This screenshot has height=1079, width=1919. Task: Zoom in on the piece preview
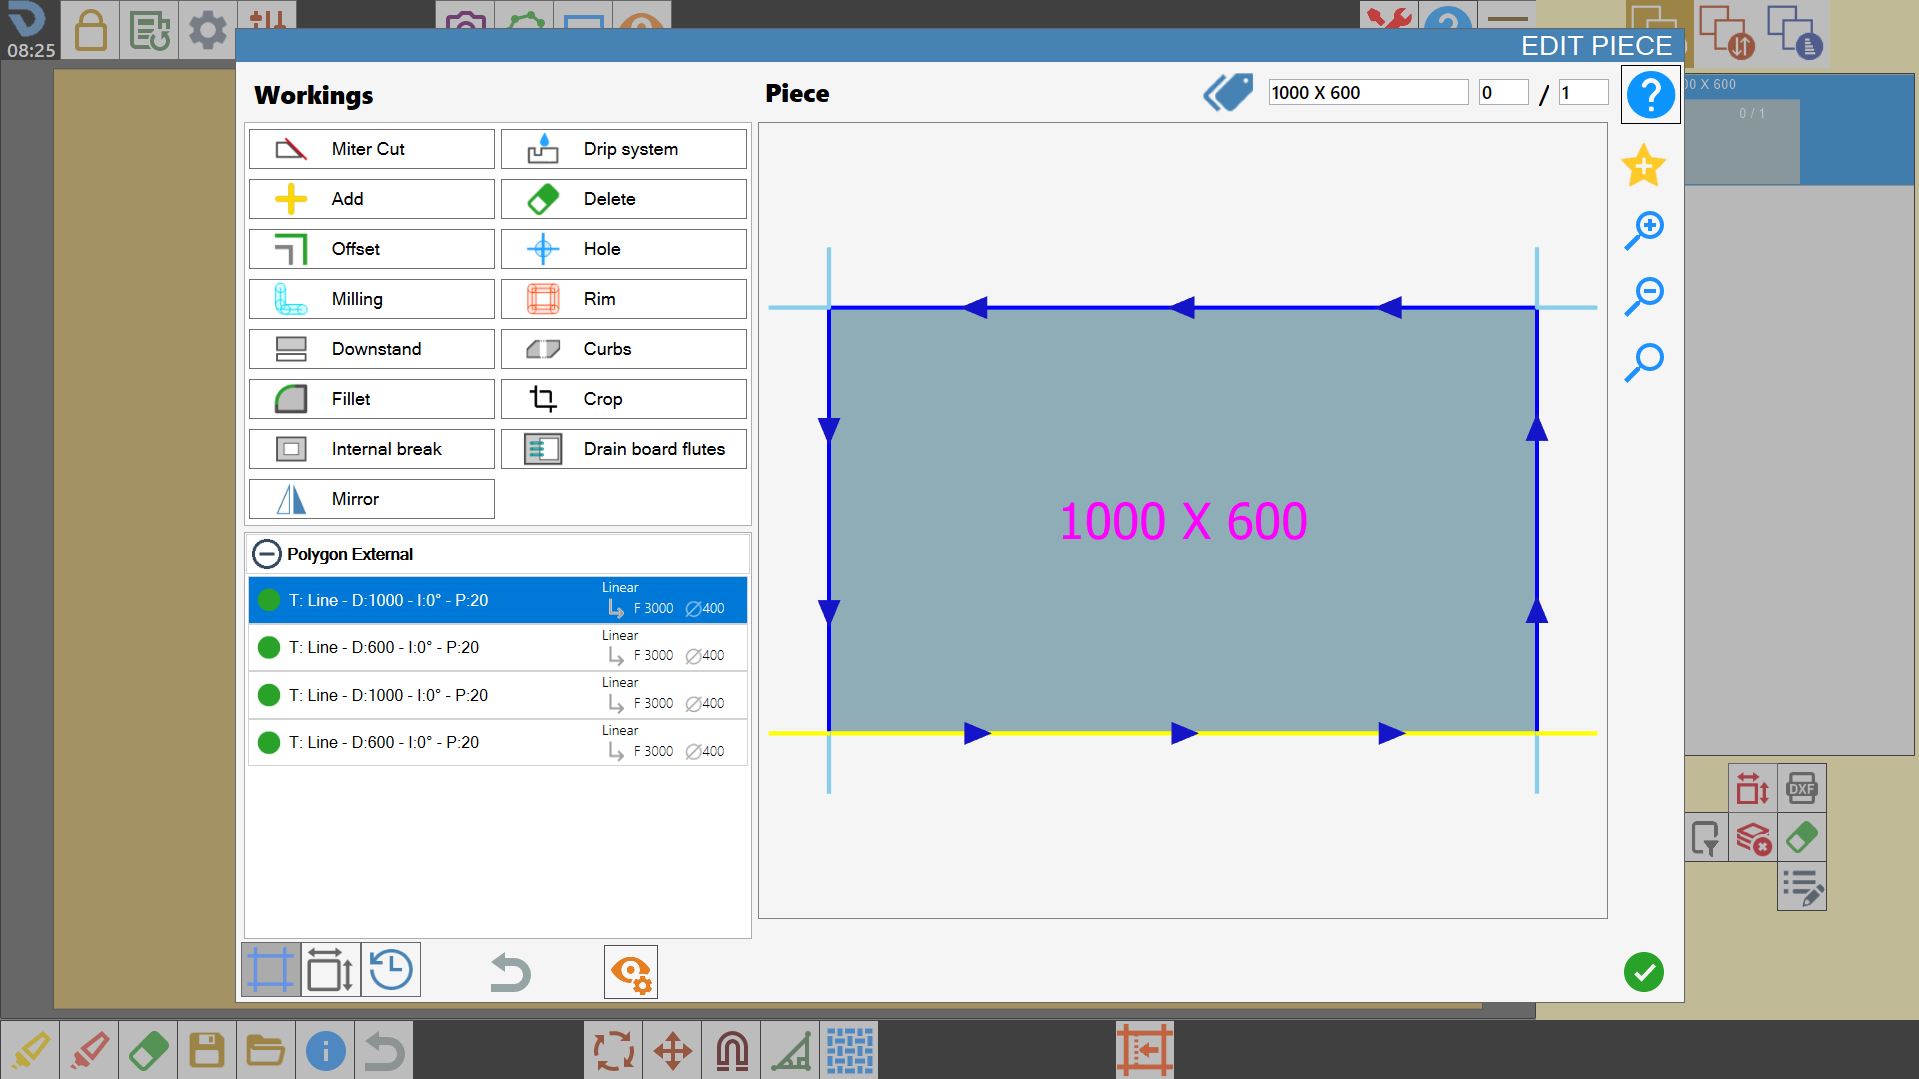[x=1644, y=230]
